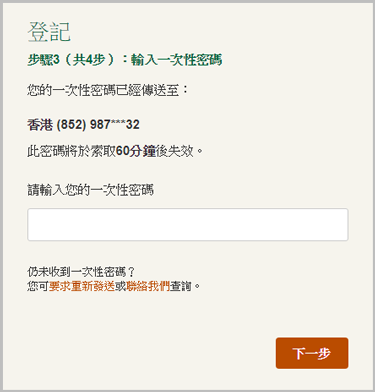Click the 您可 text before resend link
This screenshot has height=392, width=375.
tap(38, 286)
